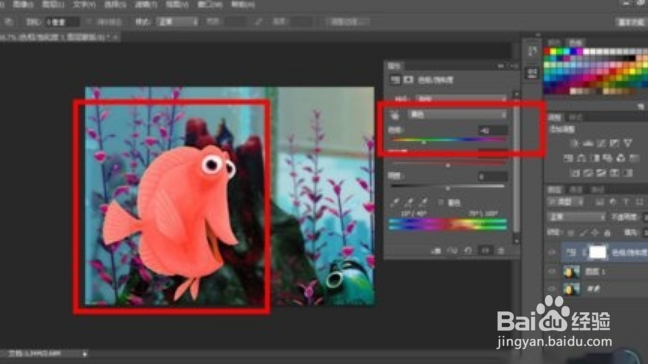The width and height of the screenshot is (648, 364).
Task: Select the hue/saturation adjustment icon in Properties
Action: [395, 80]
